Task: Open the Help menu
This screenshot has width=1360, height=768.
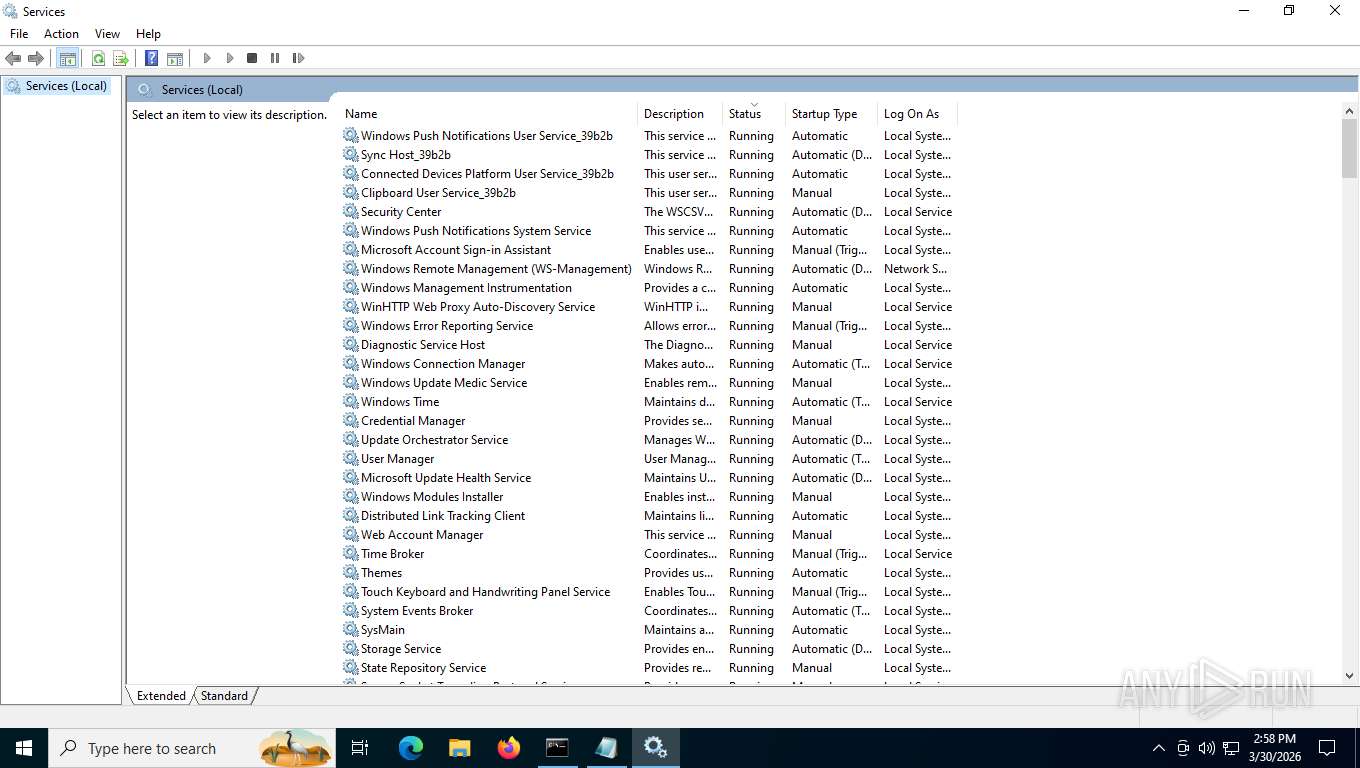Action: (148, 34)
